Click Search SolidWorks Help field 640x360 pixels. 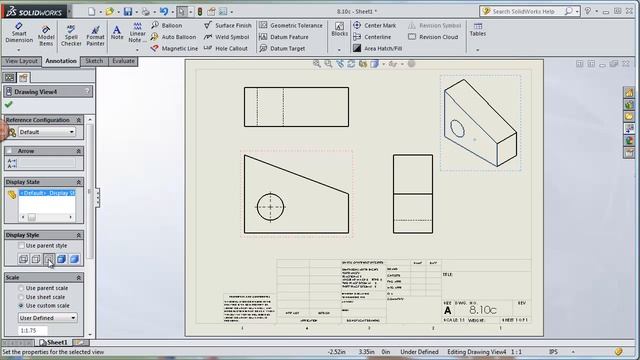click(524, 11)
